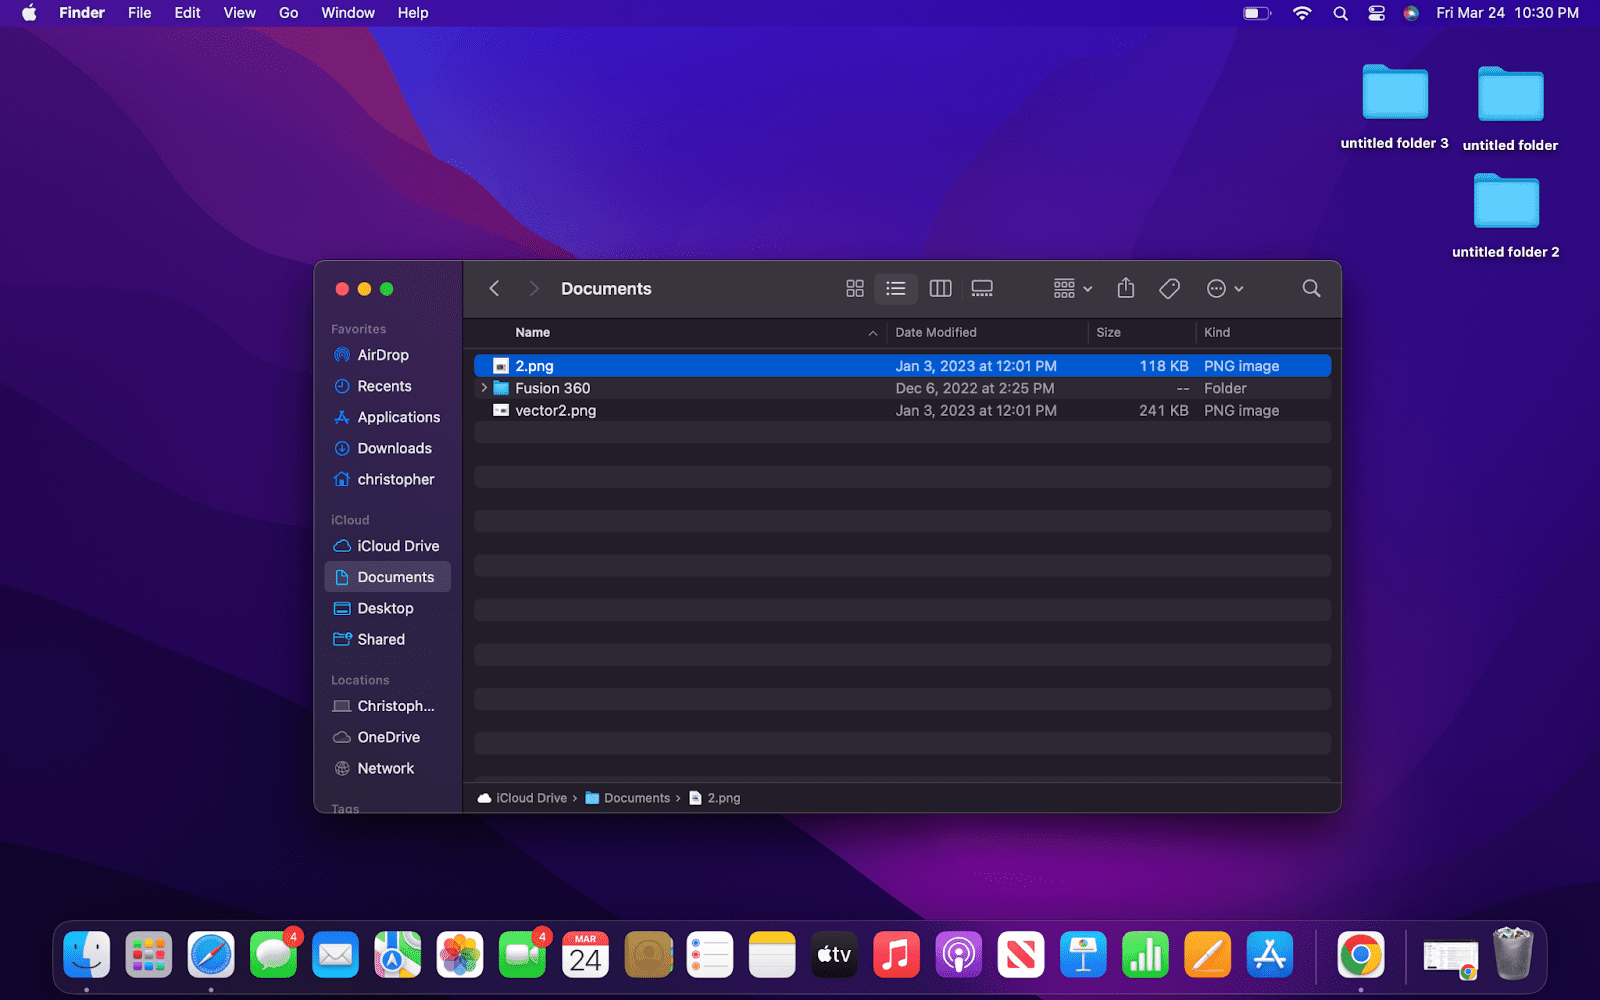Select untitled folder 3 on the desktop
The width and height of the screenshot is (1600, 1000).
click(1395, 107)
